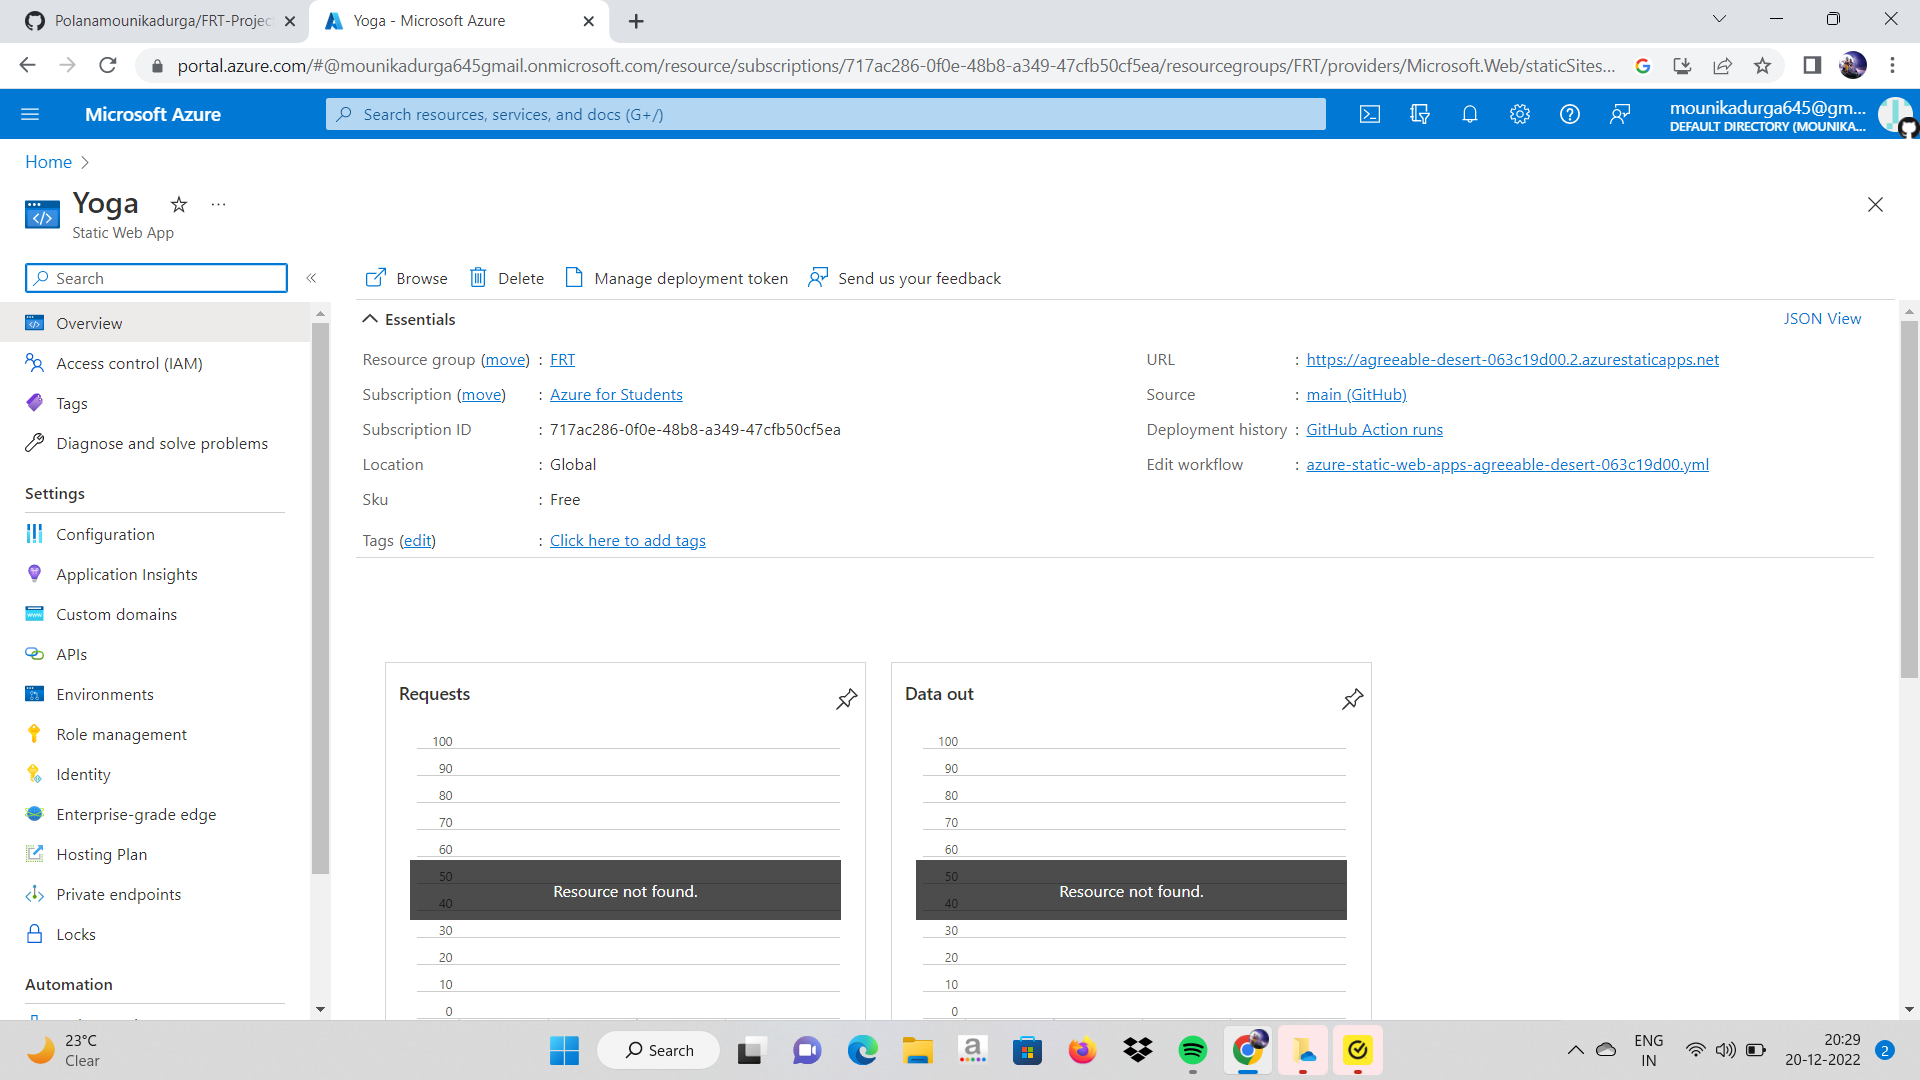Star Yoga app as favorite

179,204
